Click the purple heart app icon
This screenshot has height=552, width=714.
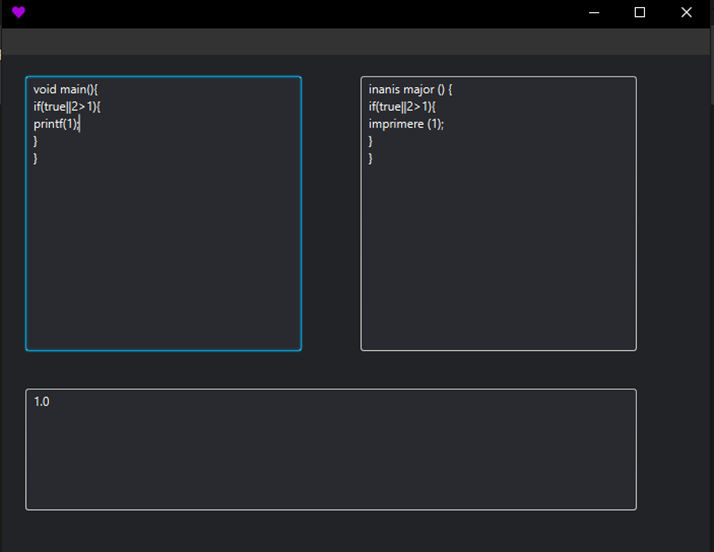click(18, 12)
